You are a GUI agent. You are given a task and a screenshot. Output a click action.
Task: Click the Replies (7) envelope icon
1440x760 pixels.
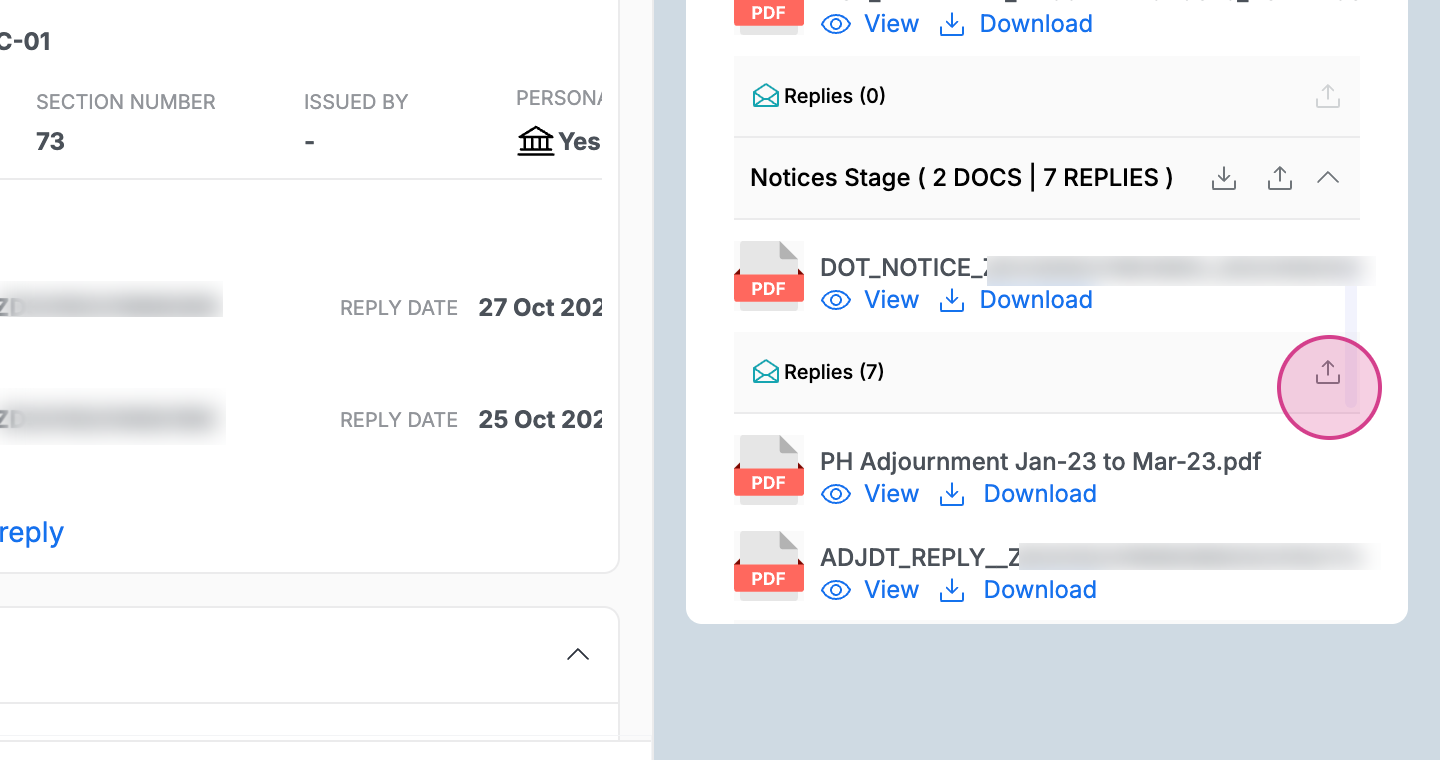coord(765,372)
